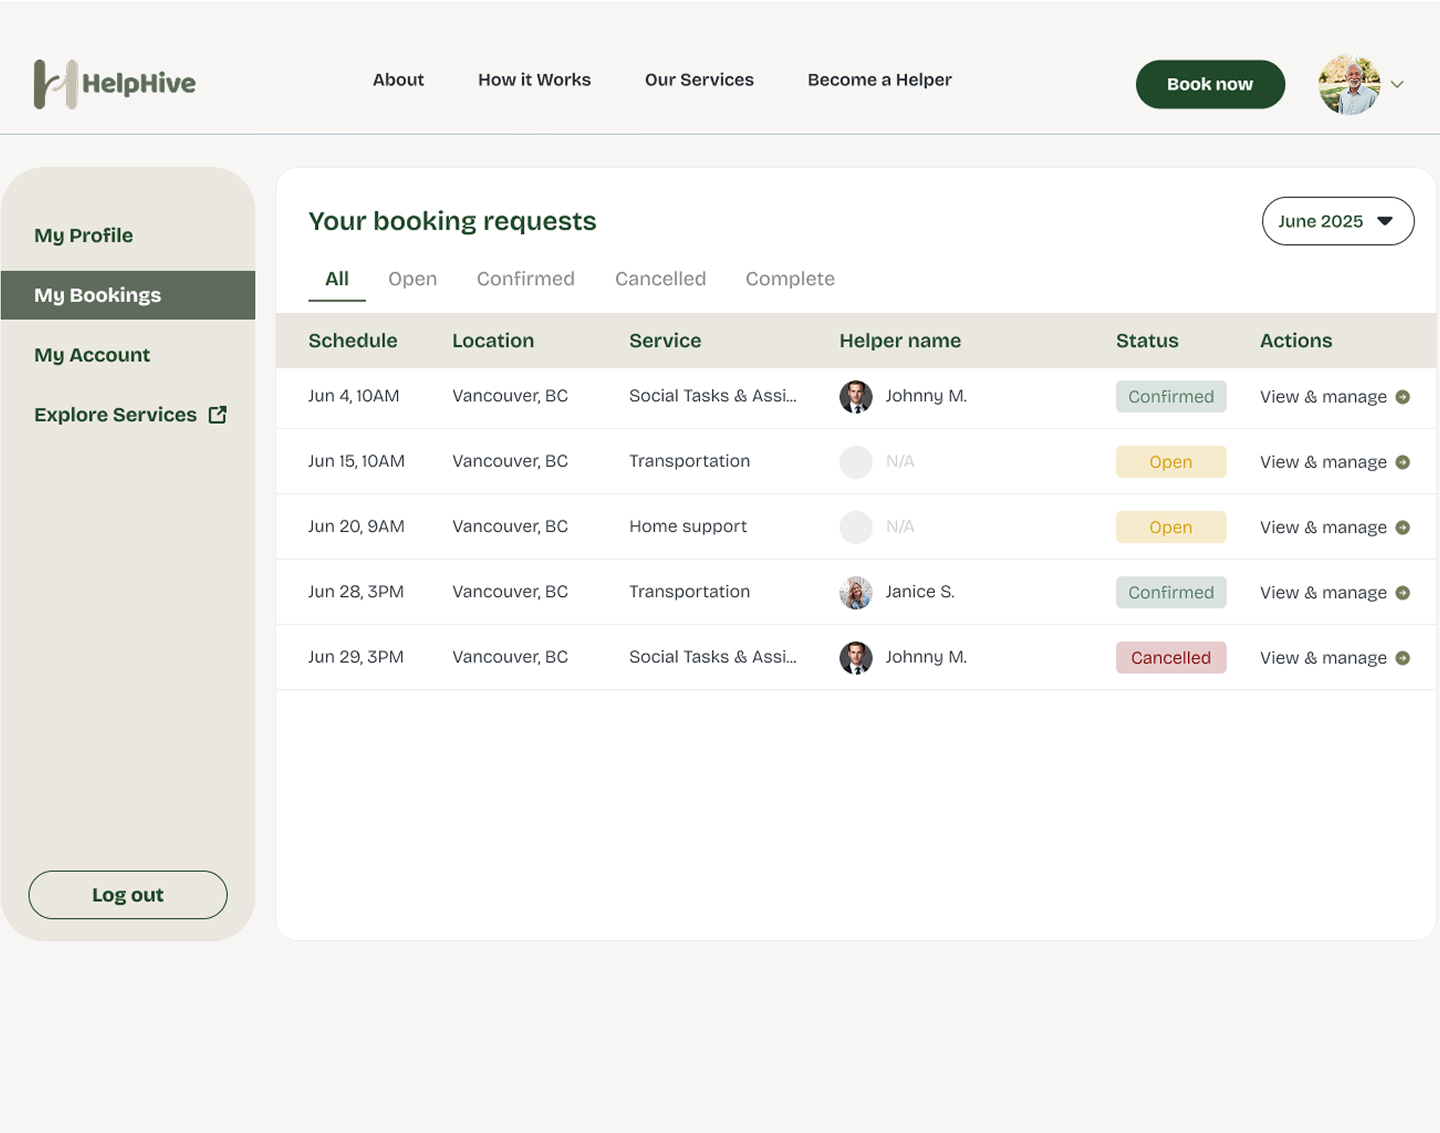The image size is (1440, 1133).
Task: Click Janice S.'s avatar thumbnail
Action: tap(855, 592)
